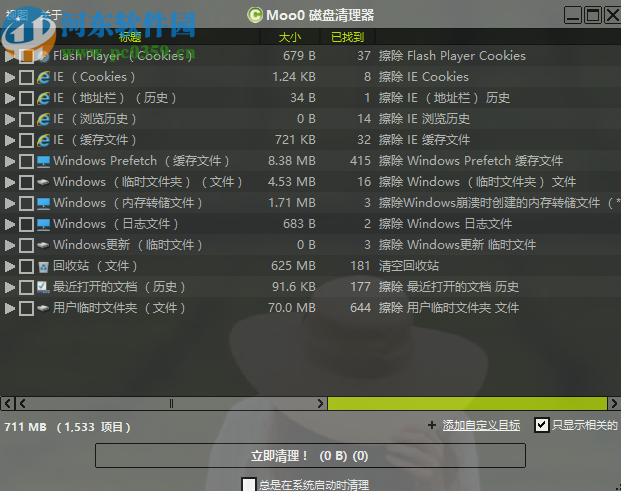Viewport: 621px width, 491px height.
Task: Click the Flash Player Cookies row icon
Action: coord(44,56)
